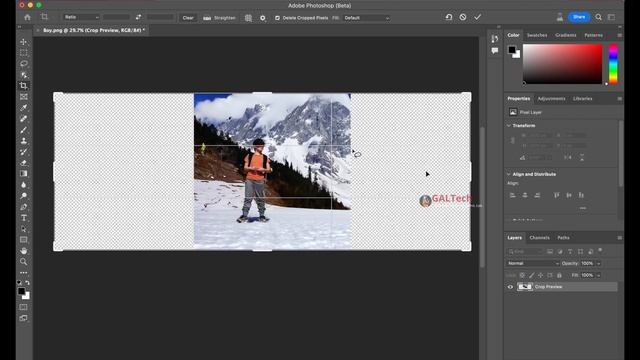Open the Ratio preset dropdown

tap(81, 17)
